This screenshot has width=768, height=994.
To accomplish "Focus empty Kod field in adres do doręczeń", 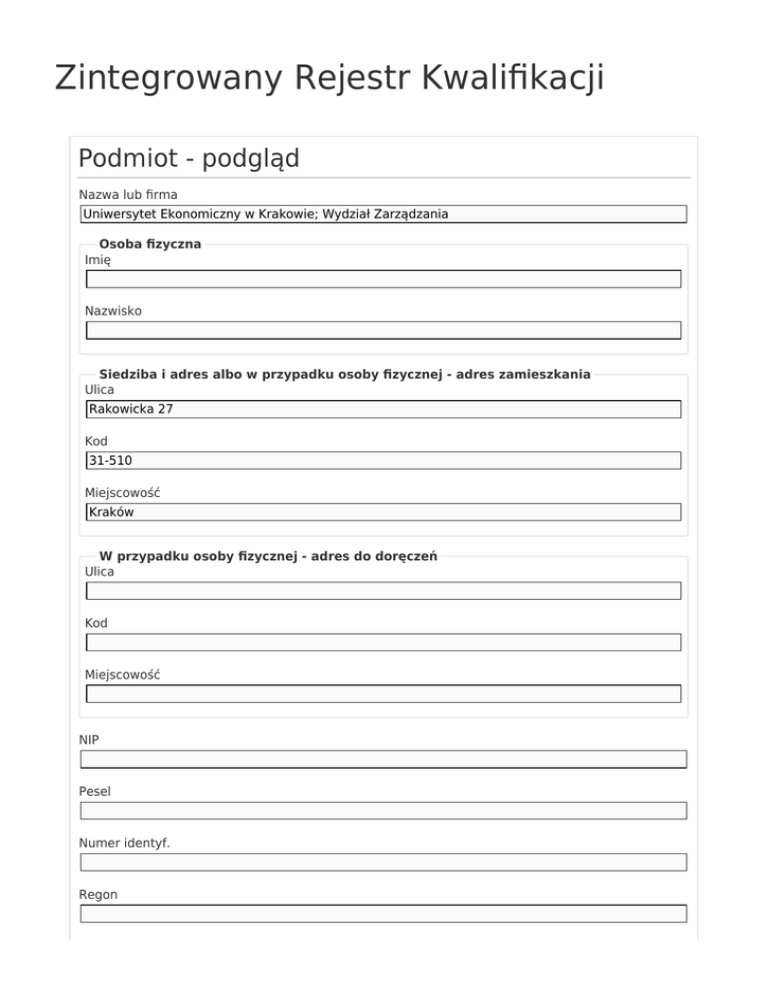I will point(383,642).
